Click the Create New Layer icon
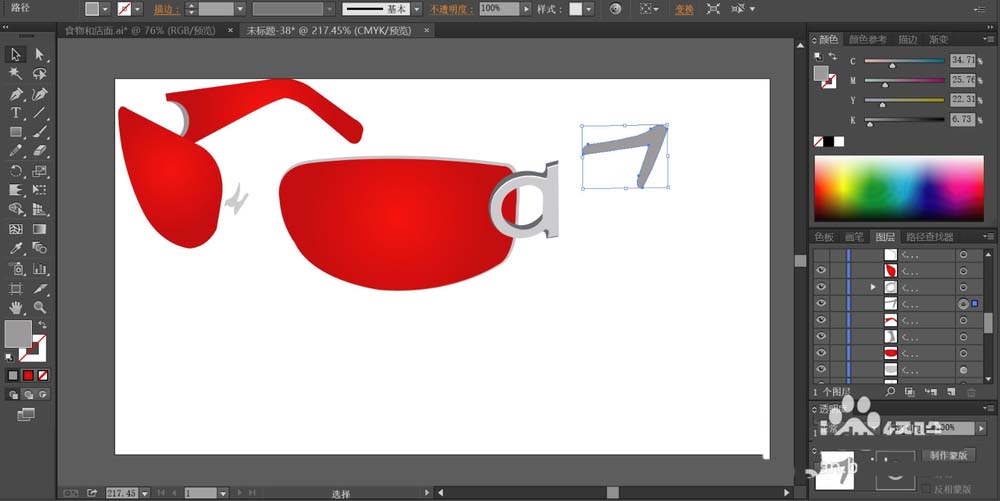Image resolution: width=1000 pixels, height=501 pixels. click(951, 392)
